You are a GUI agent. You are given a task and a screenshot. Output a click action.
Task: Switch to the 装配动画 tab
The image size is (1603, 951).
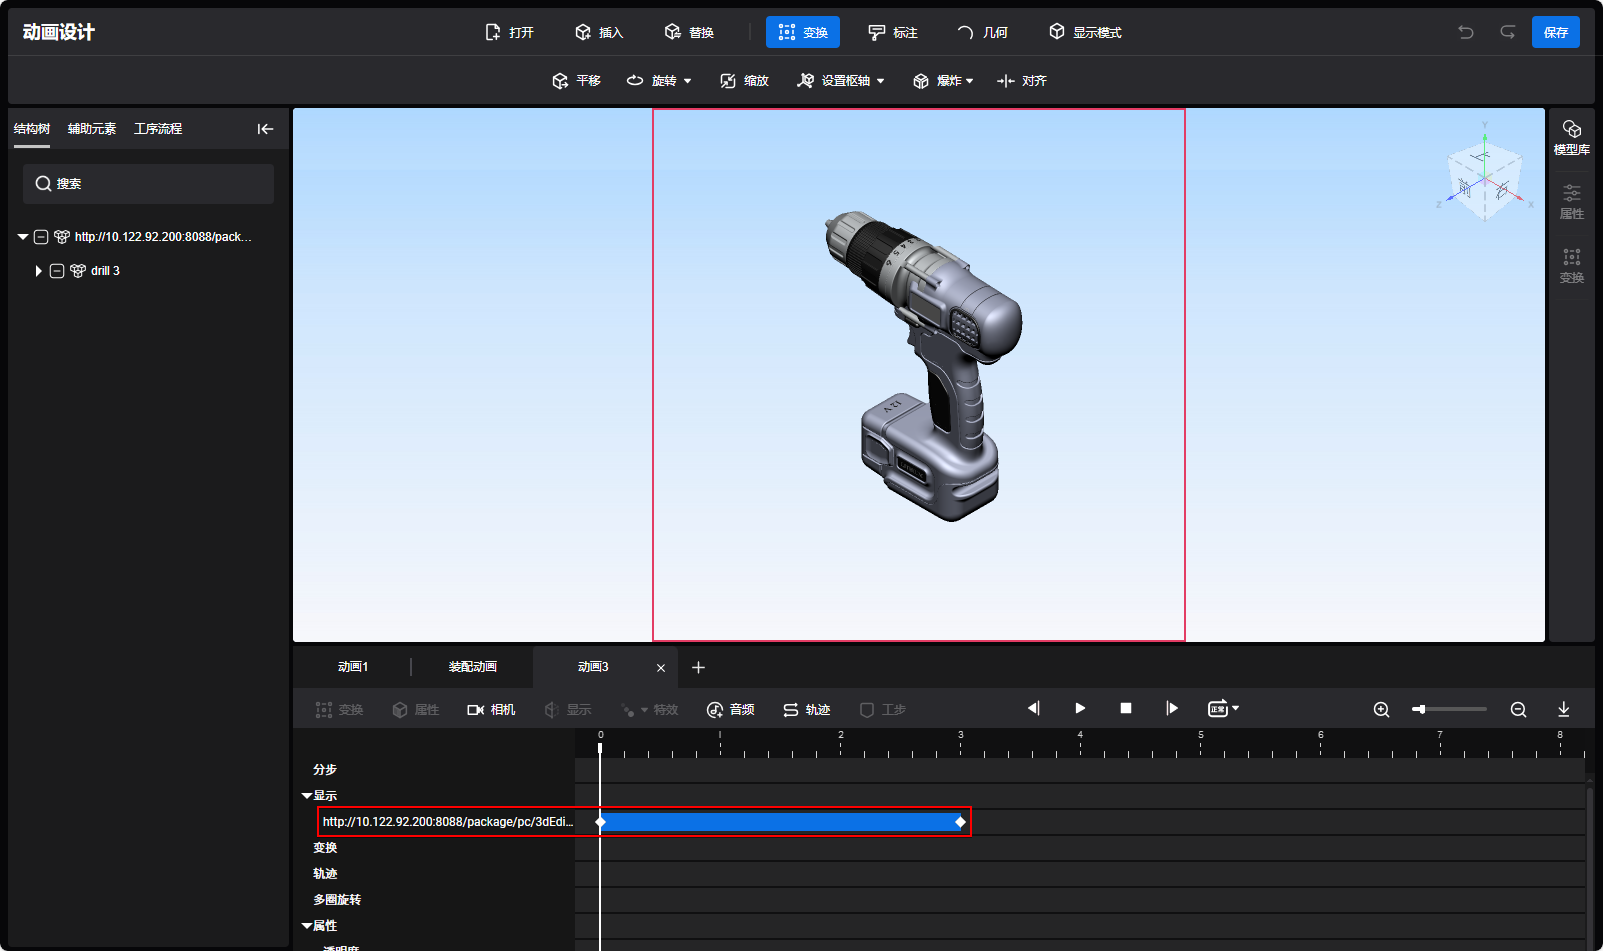pos(472,667)
